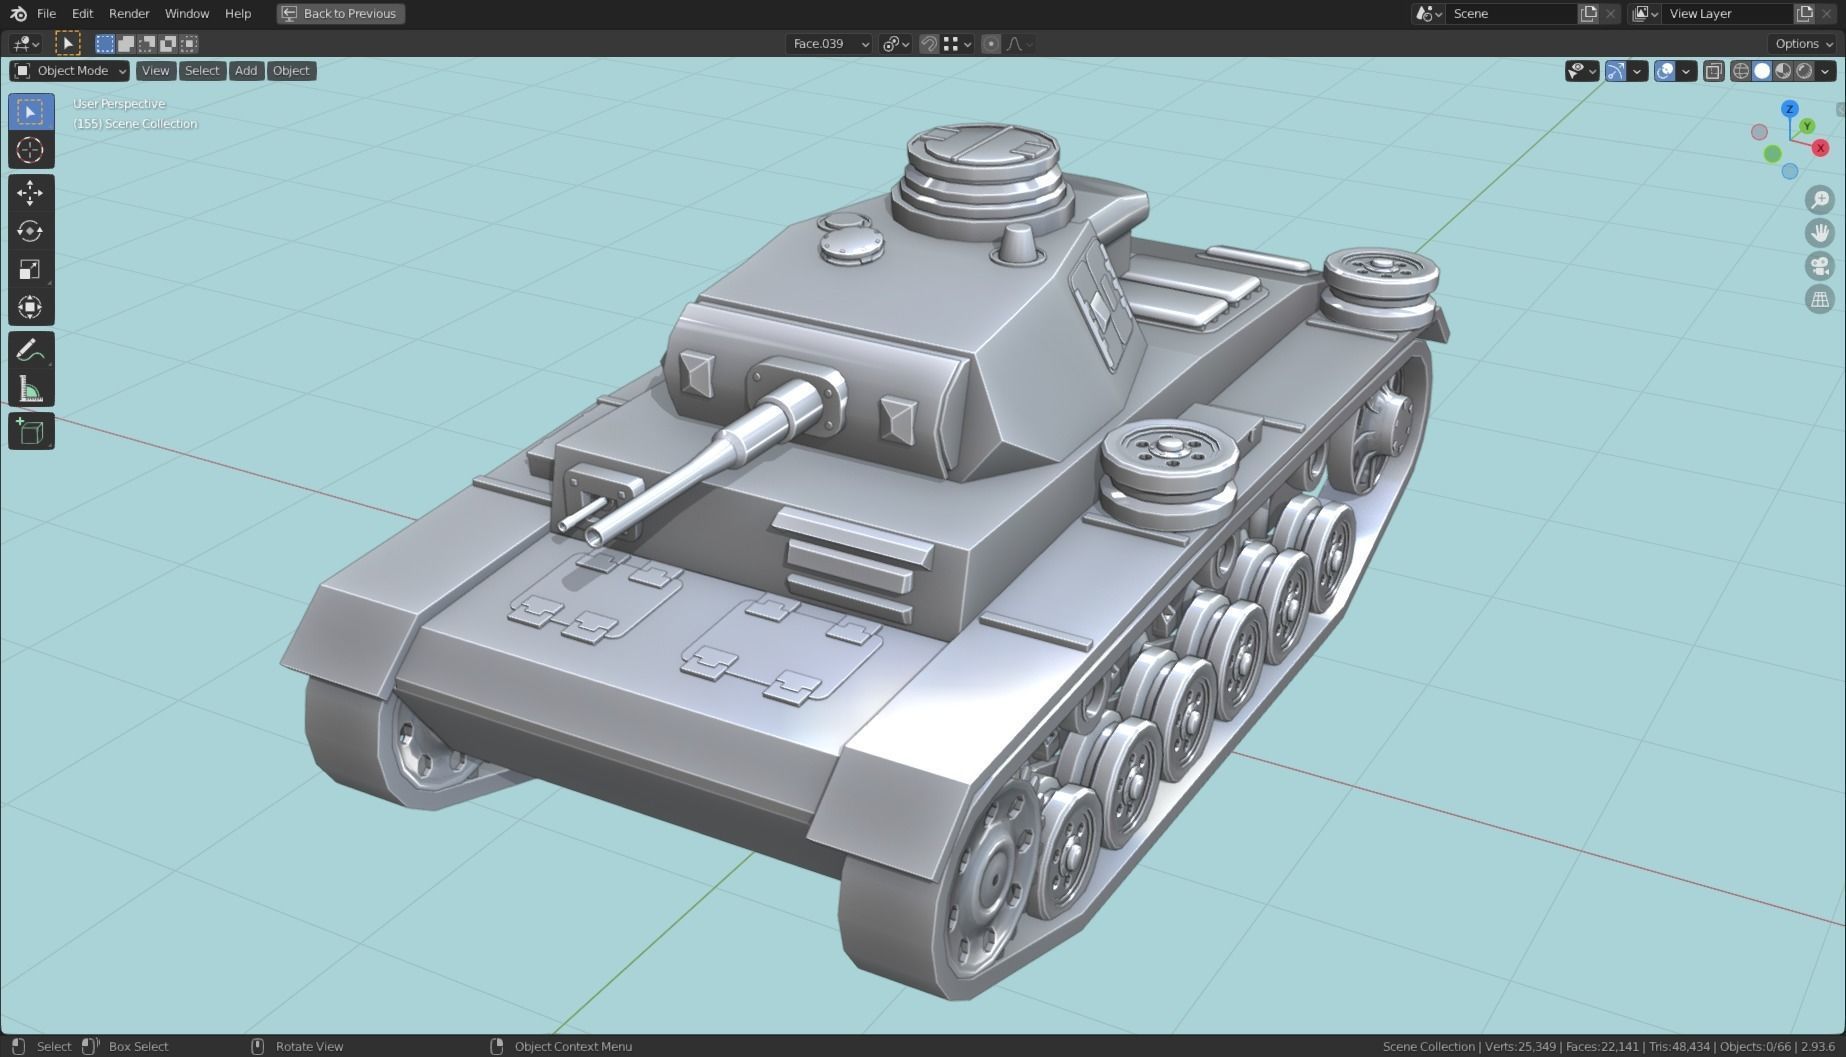Open object visibility and selectability dropdown

pyautogui.click(x=1582, y=70)
